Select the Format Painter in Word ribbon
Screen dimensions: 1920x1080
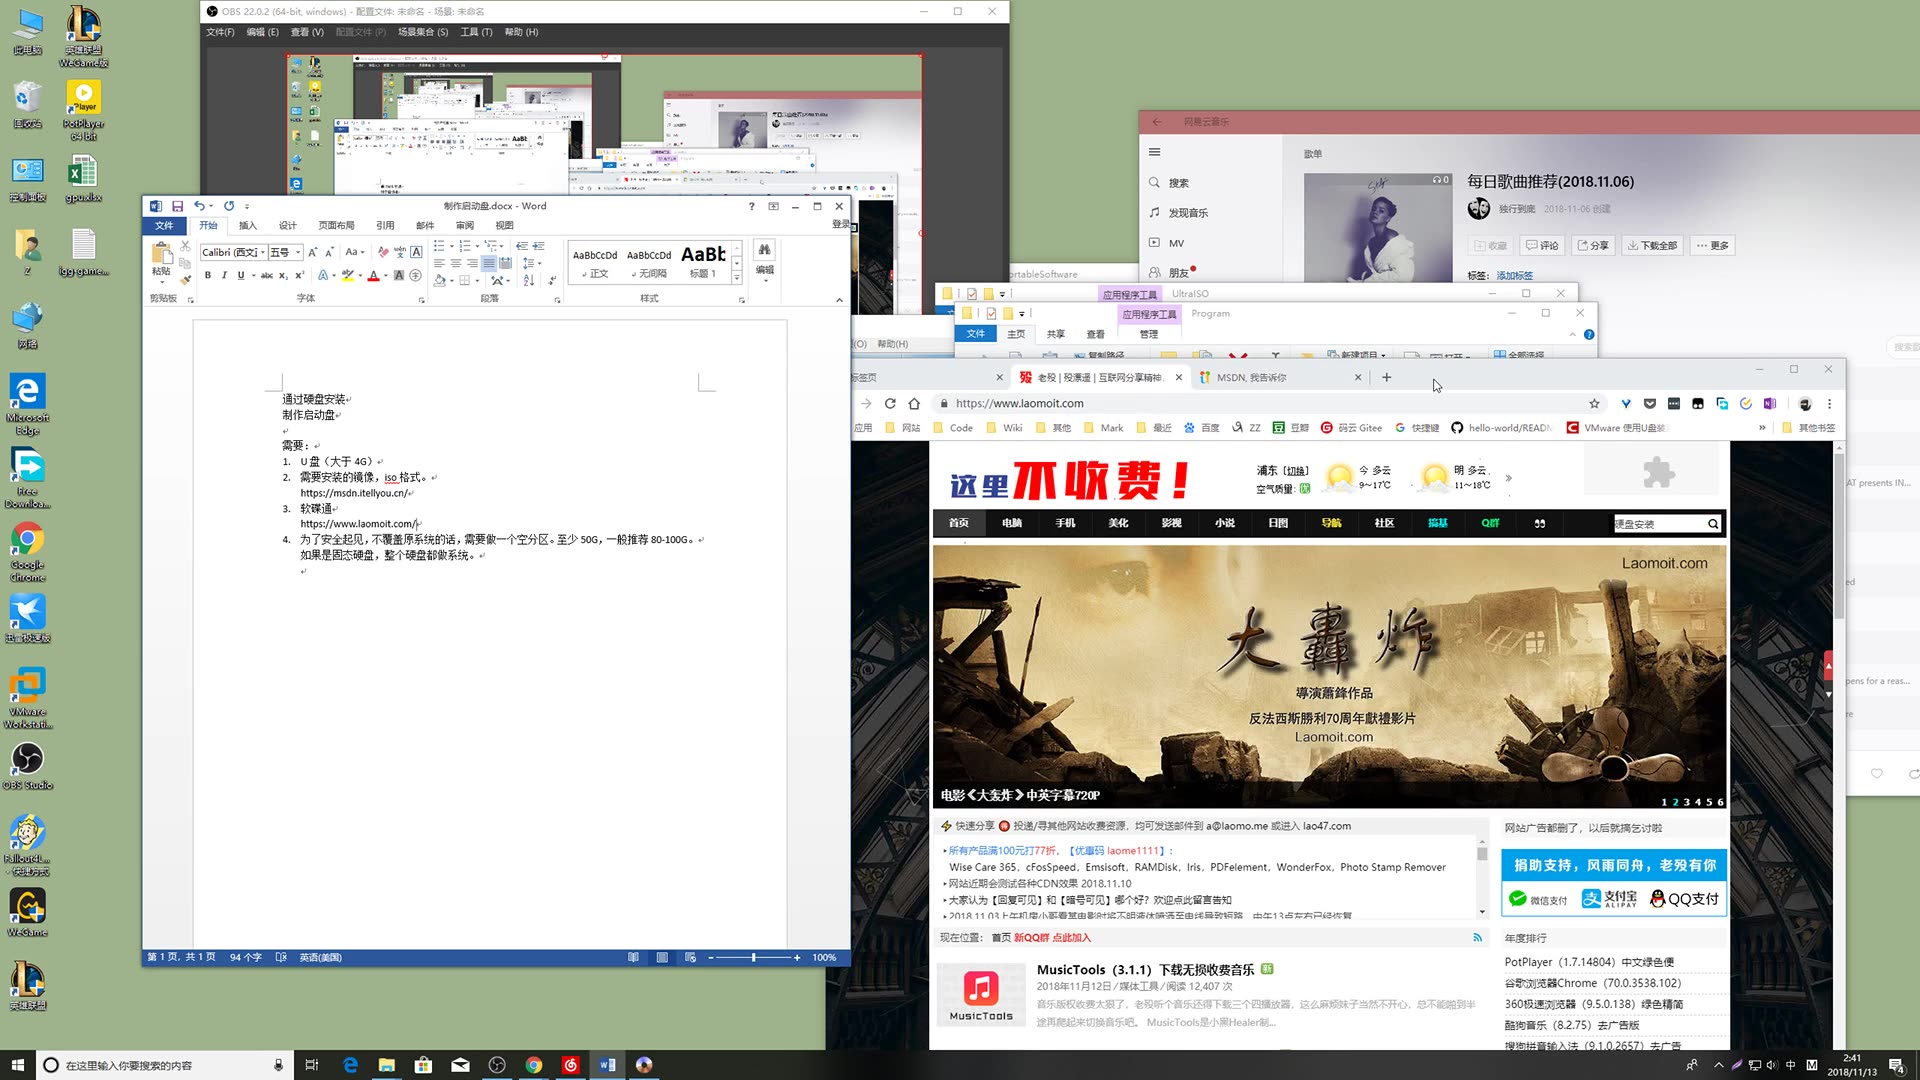184,280
